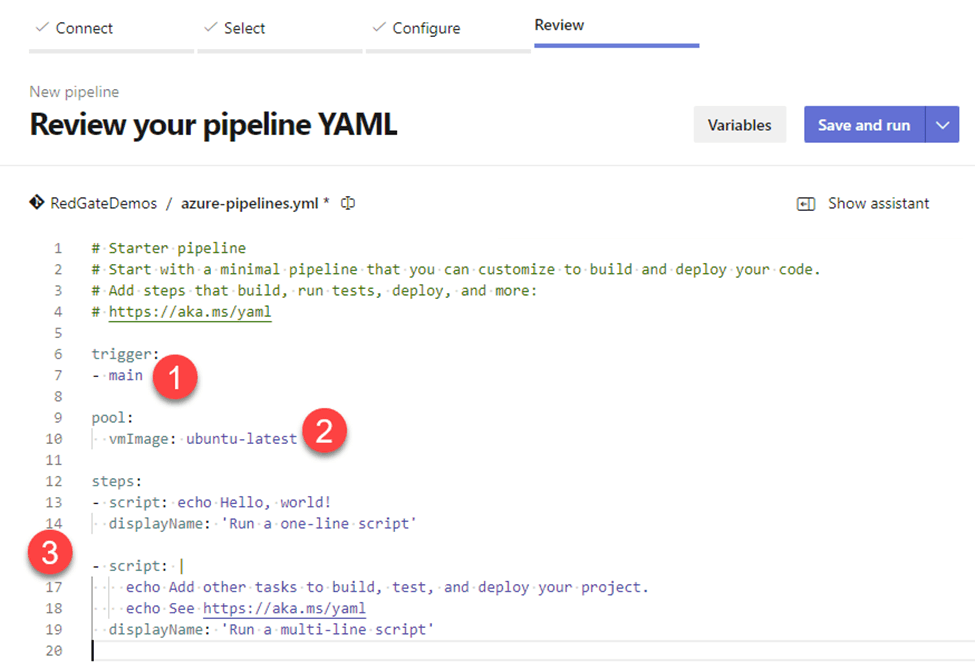Click Show assistant text

[878, 204]
